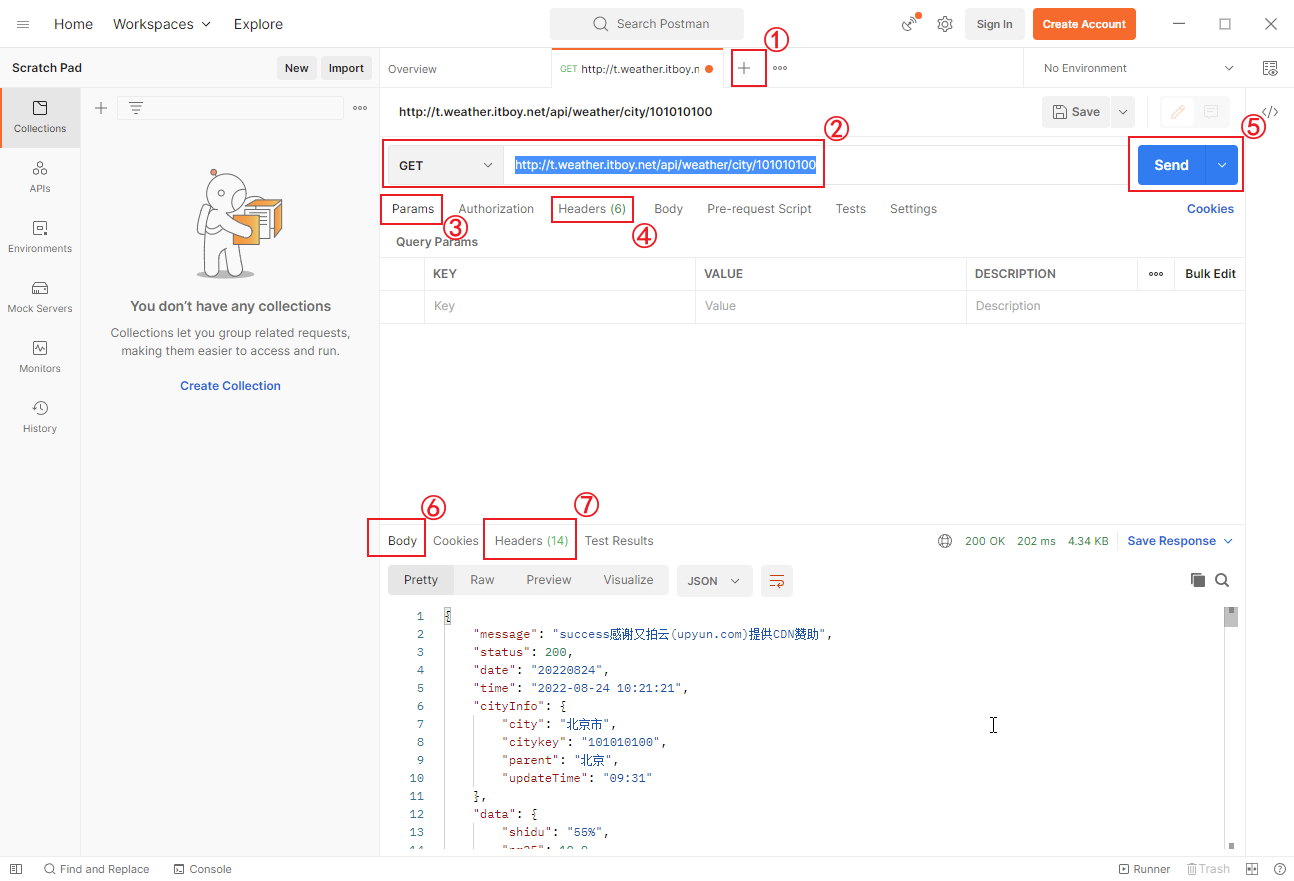Toggle response line wrap icon
Viewport: 1294px width, 881px height.
point(777,580)
